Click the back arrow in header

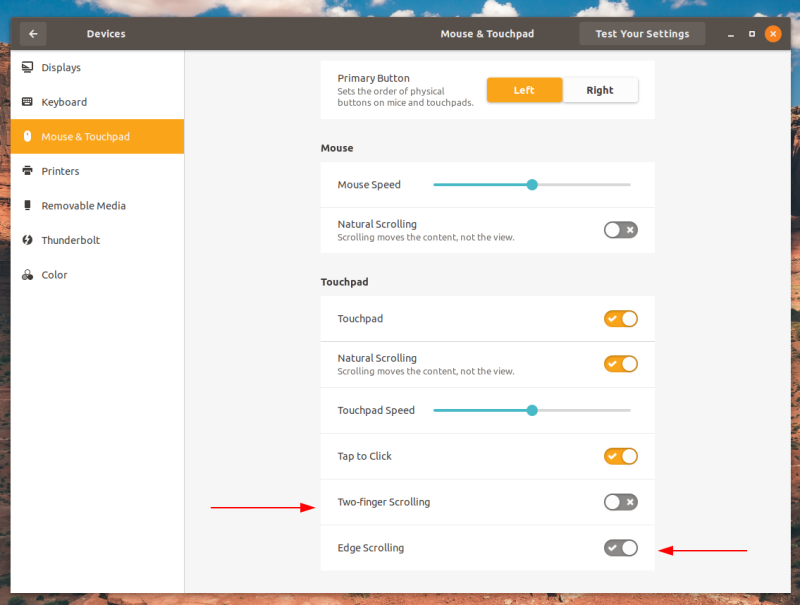(33, 34)
